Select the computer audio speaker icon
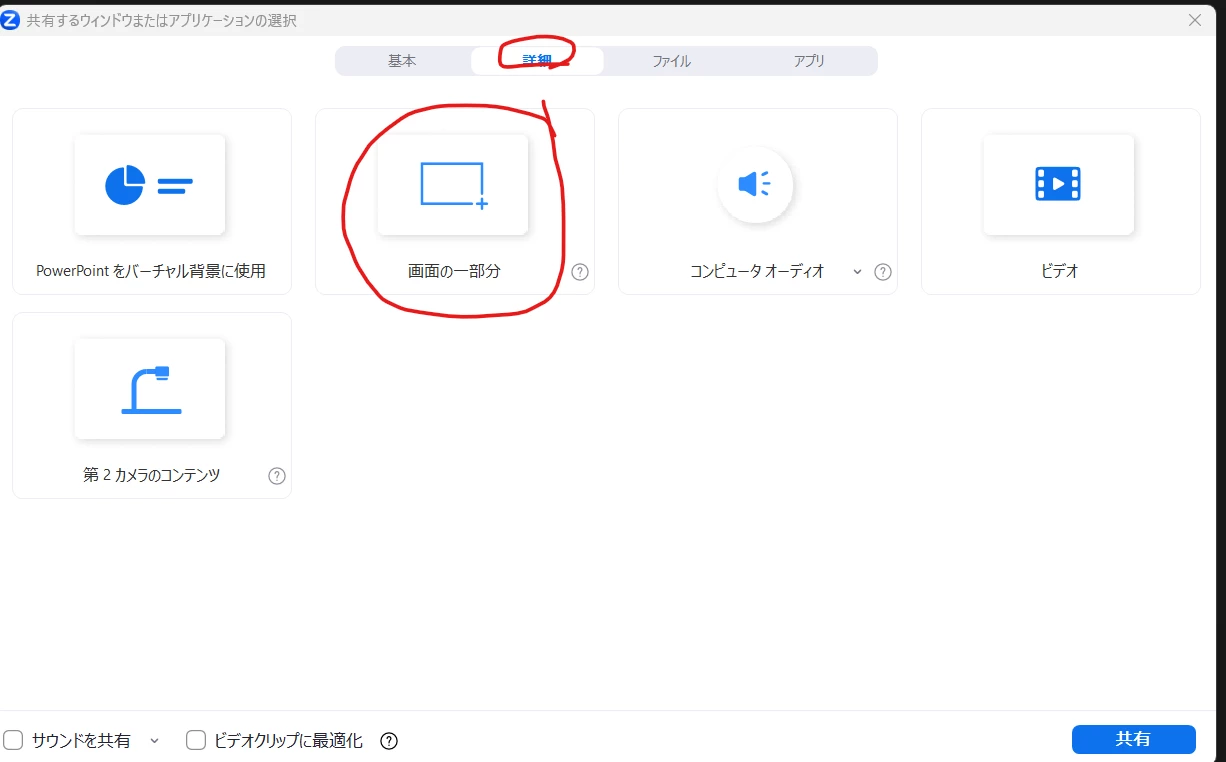1226x762 pixels. 755,185
